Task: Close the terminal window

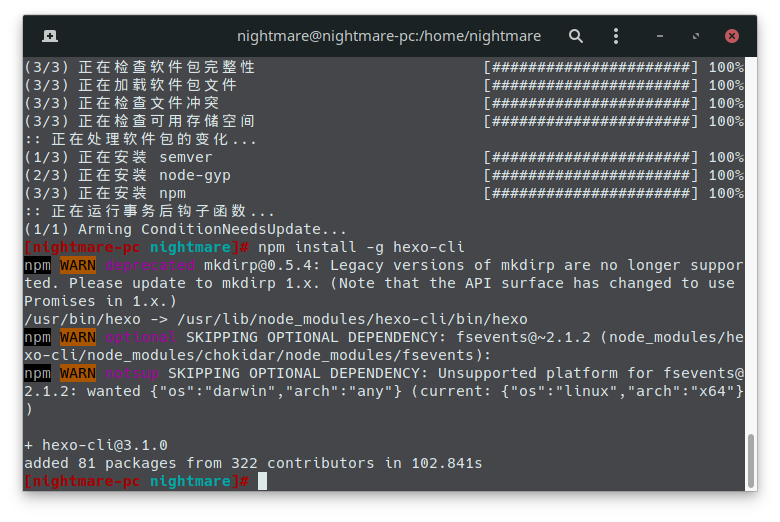Action: [x=732, y=36]
